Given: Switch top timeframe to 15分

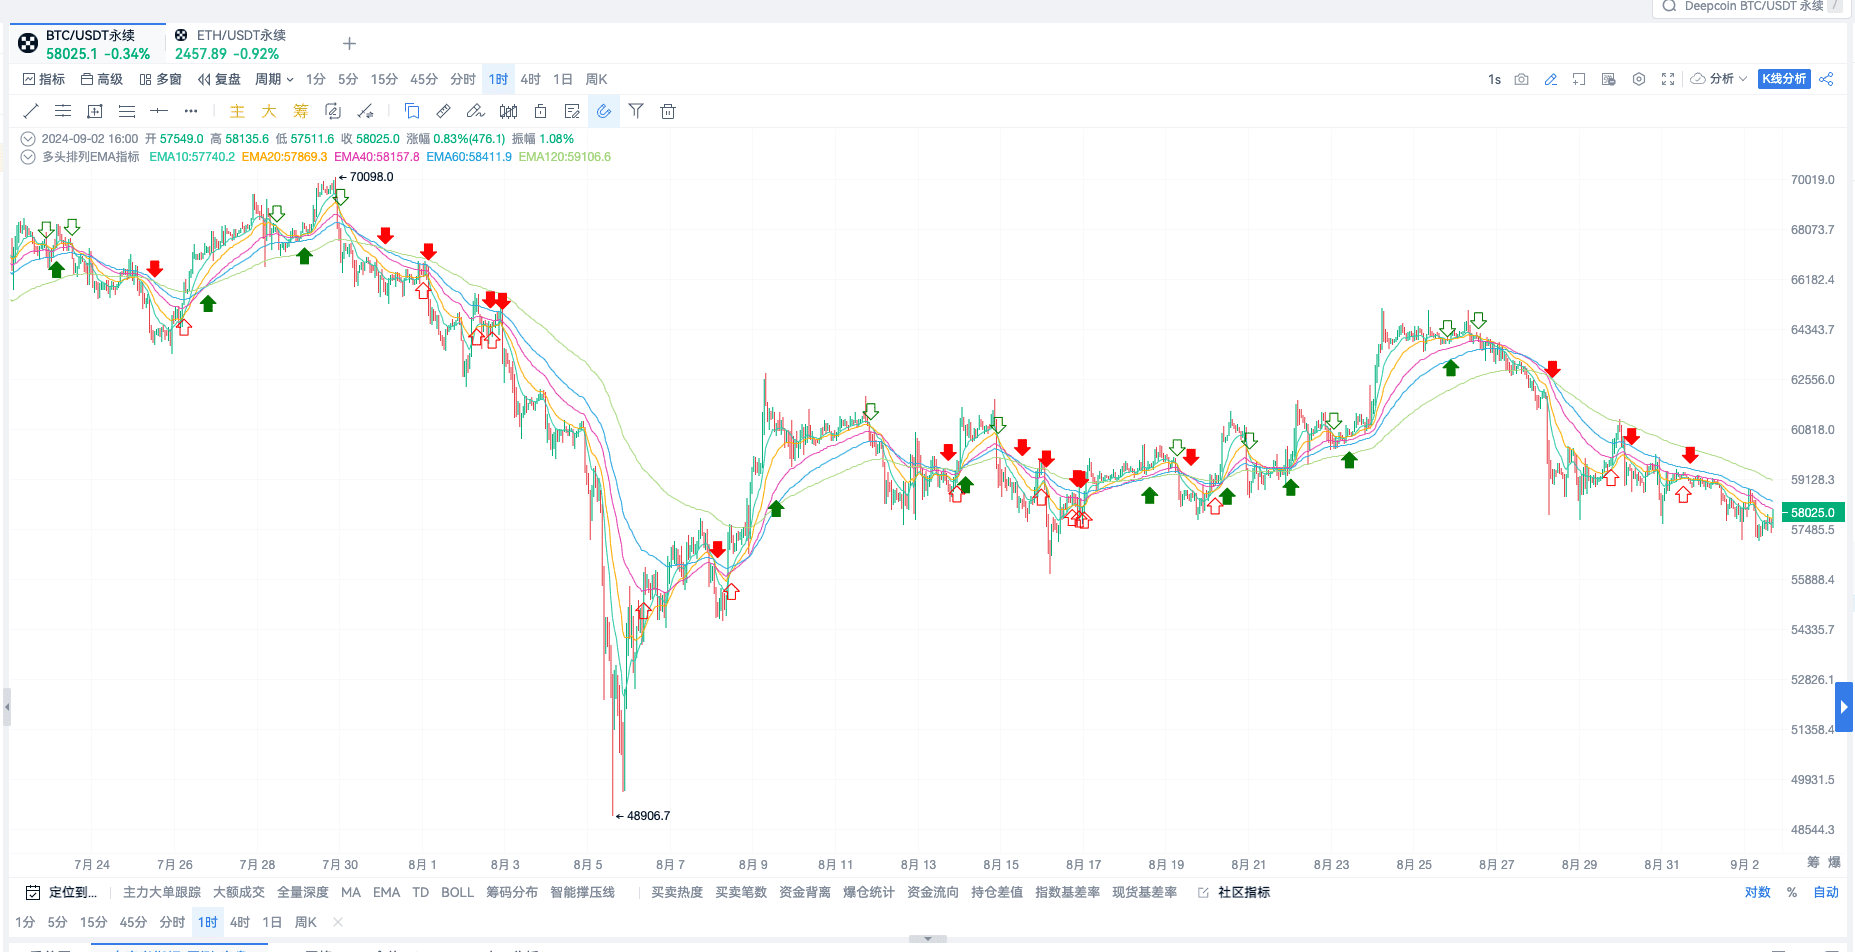Looking at the screenshot, I should coord(384,79).
